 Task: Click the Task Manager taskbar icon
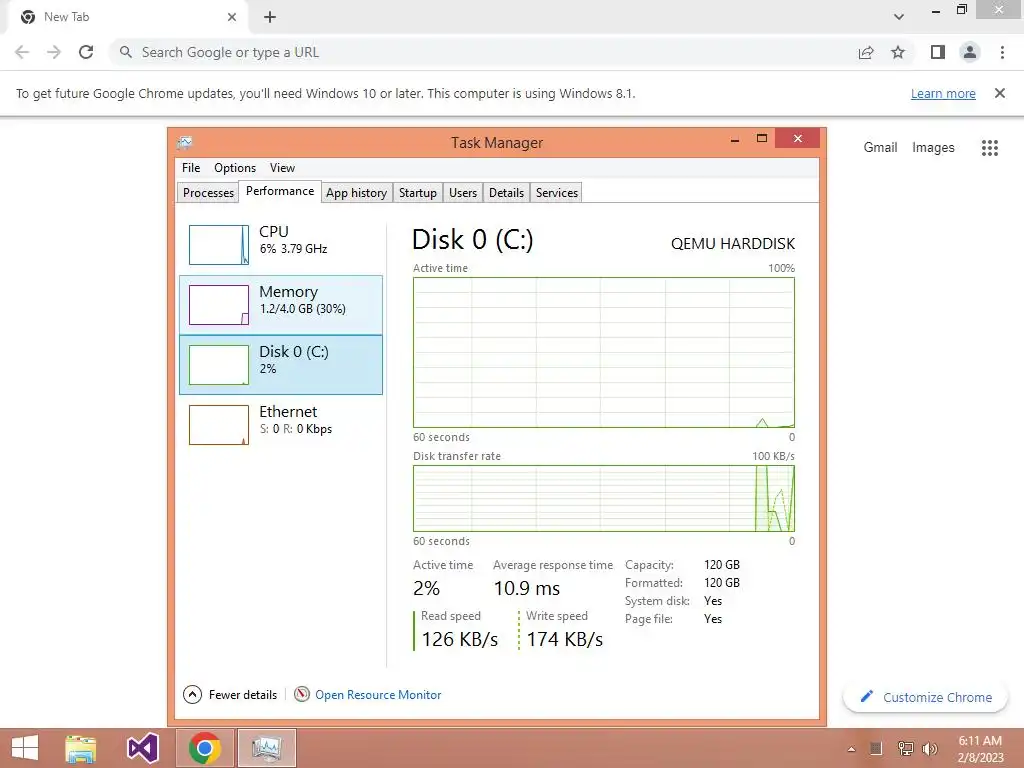coord(266,748)
